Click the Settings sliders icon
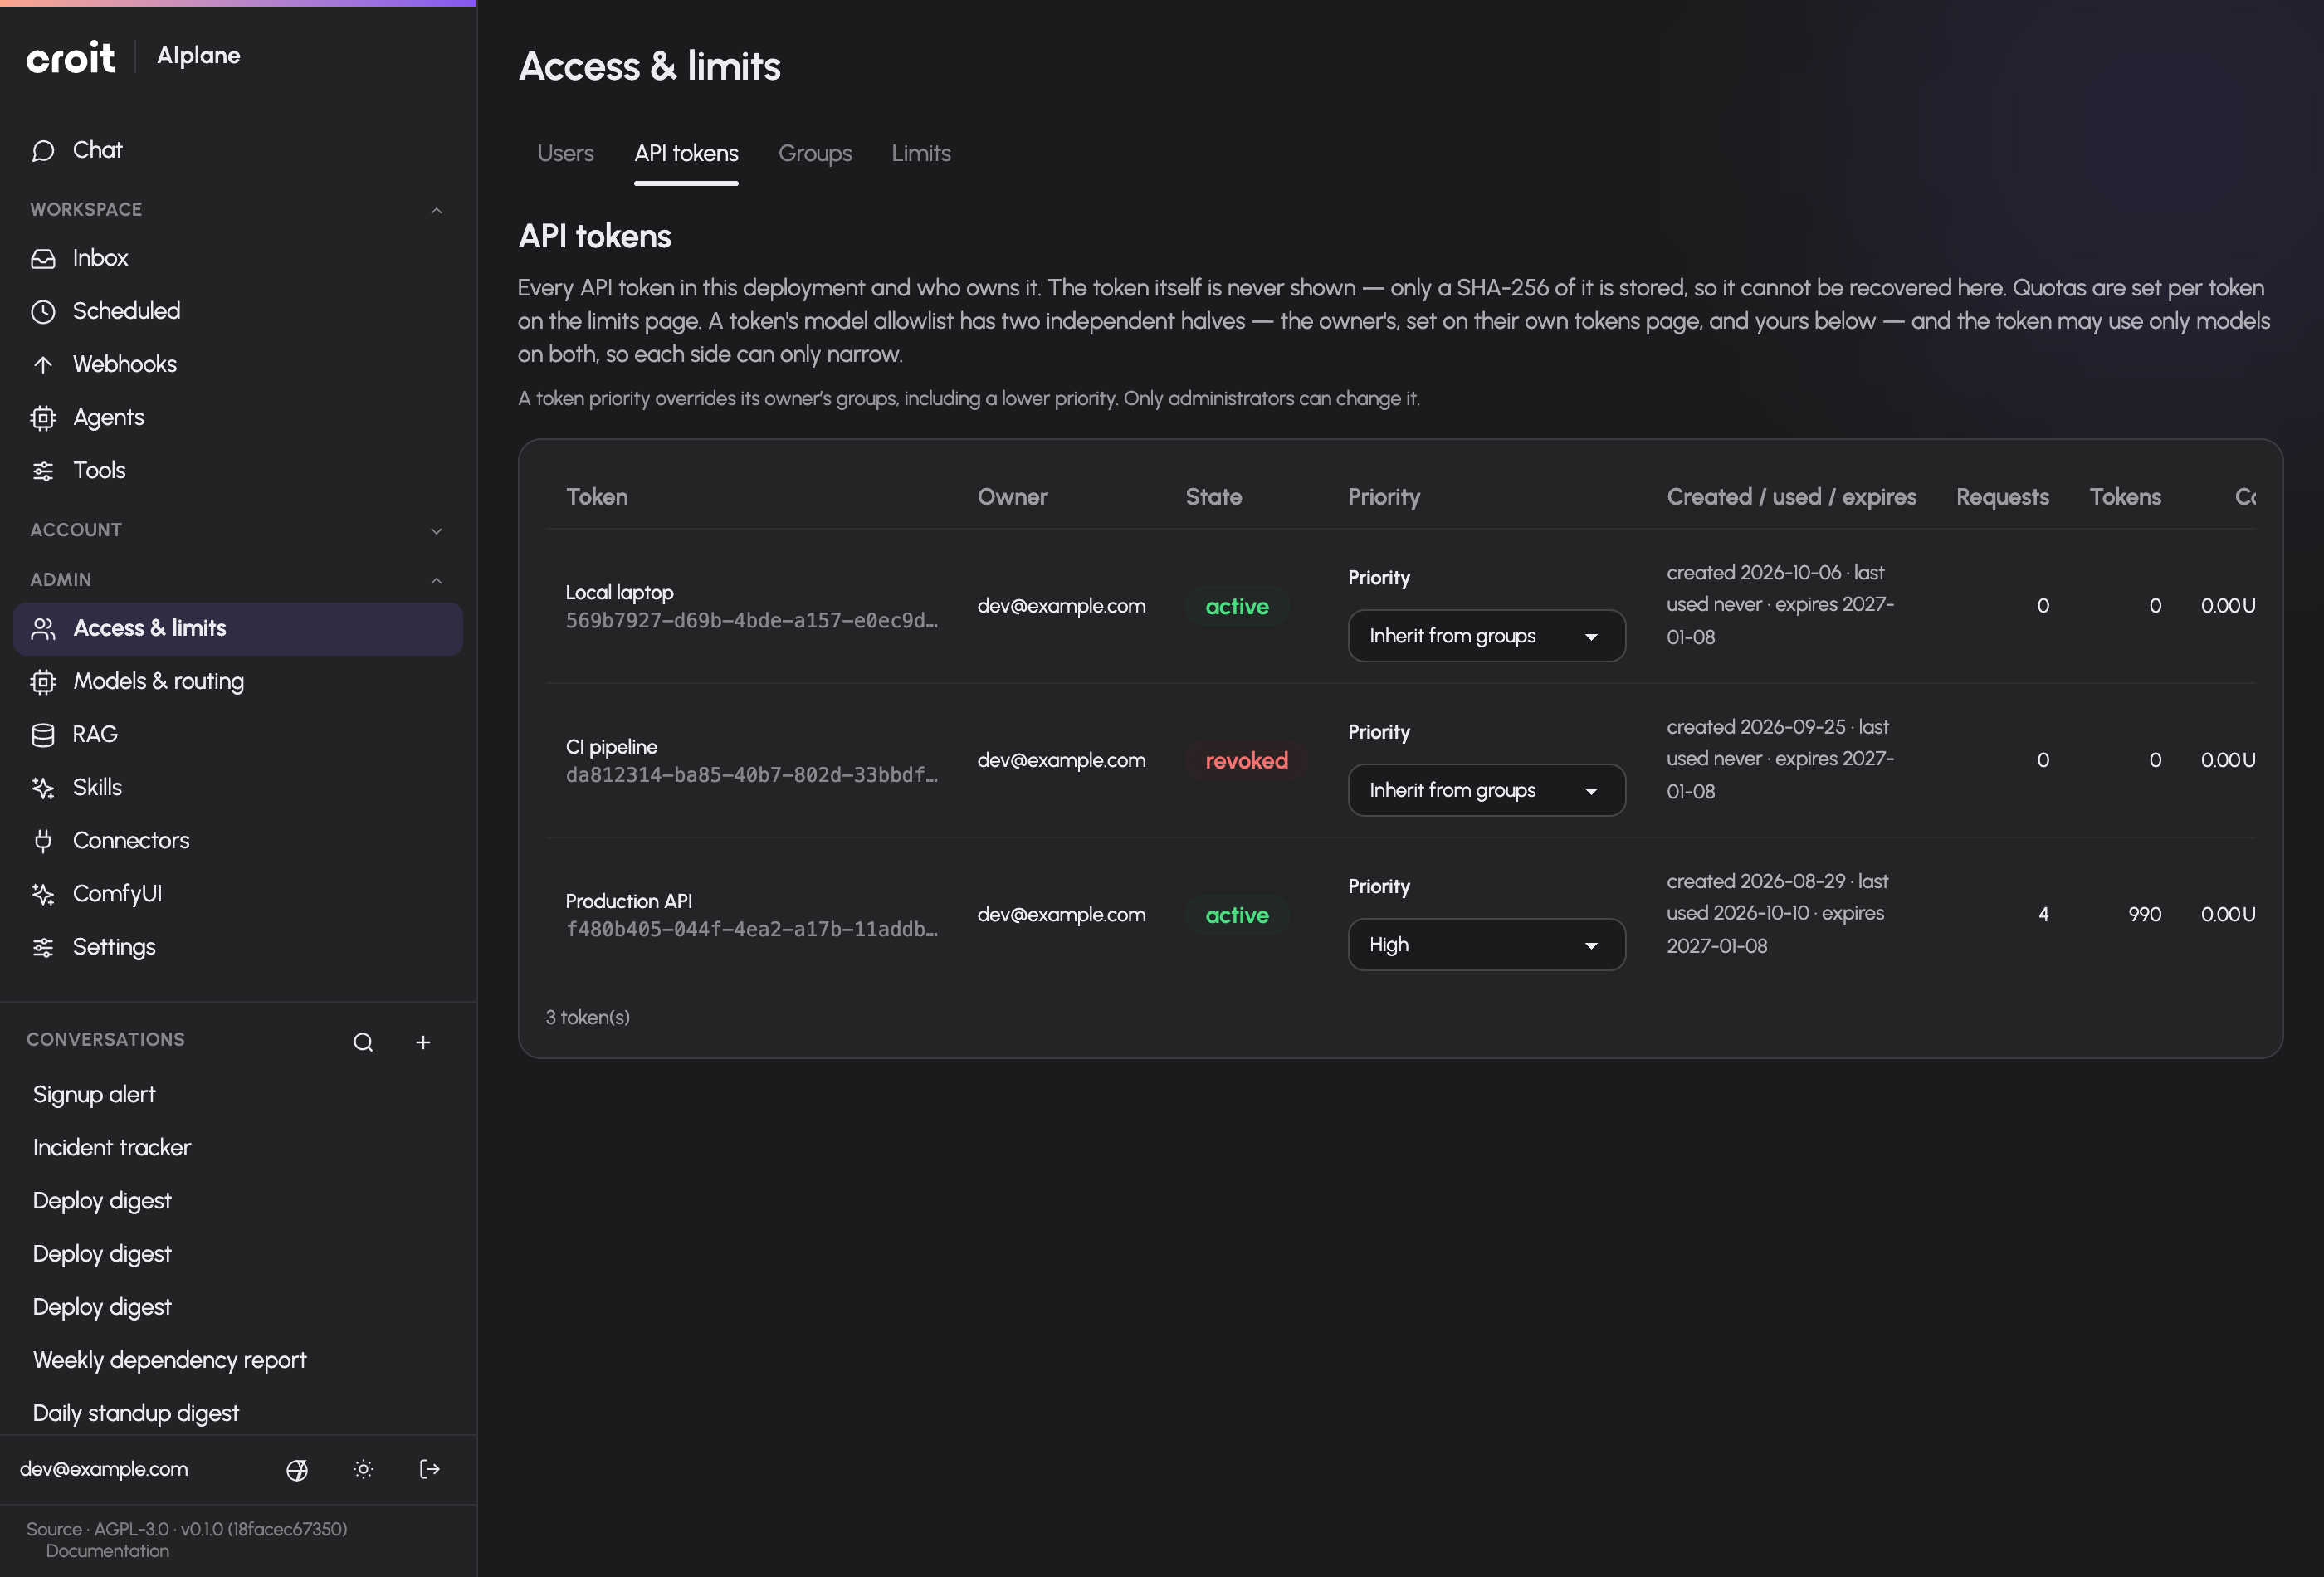This screenshot has height=1577, width=2324. [x=43, y=946]
